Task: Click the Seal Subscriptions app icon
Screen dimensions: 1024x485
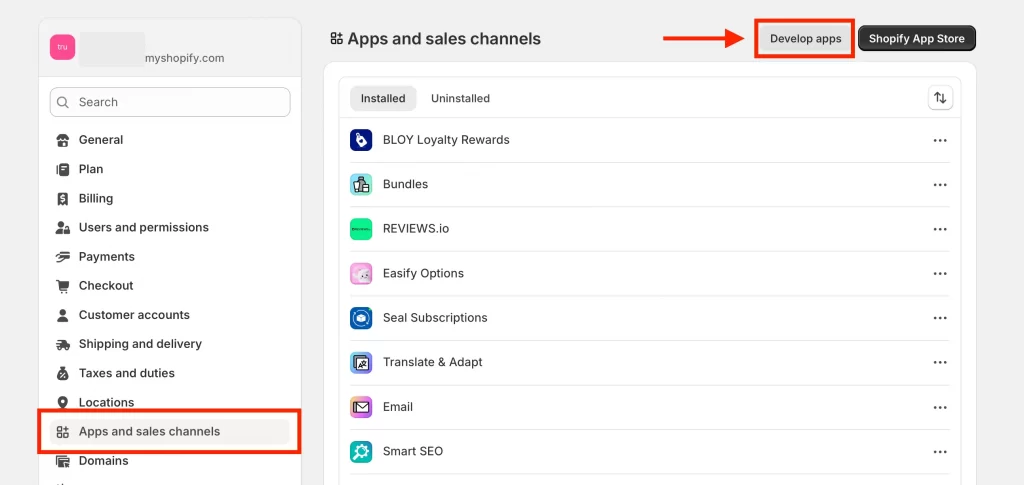Action: pos(361,318)
